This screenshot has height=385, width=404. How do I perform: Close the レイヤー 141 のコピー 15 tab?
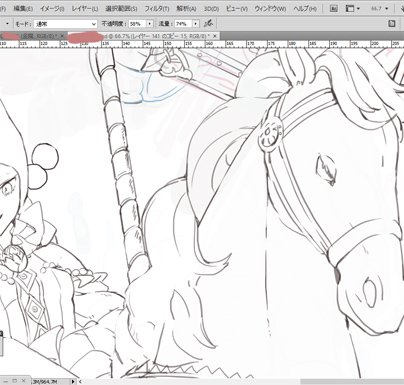[215, 36]
